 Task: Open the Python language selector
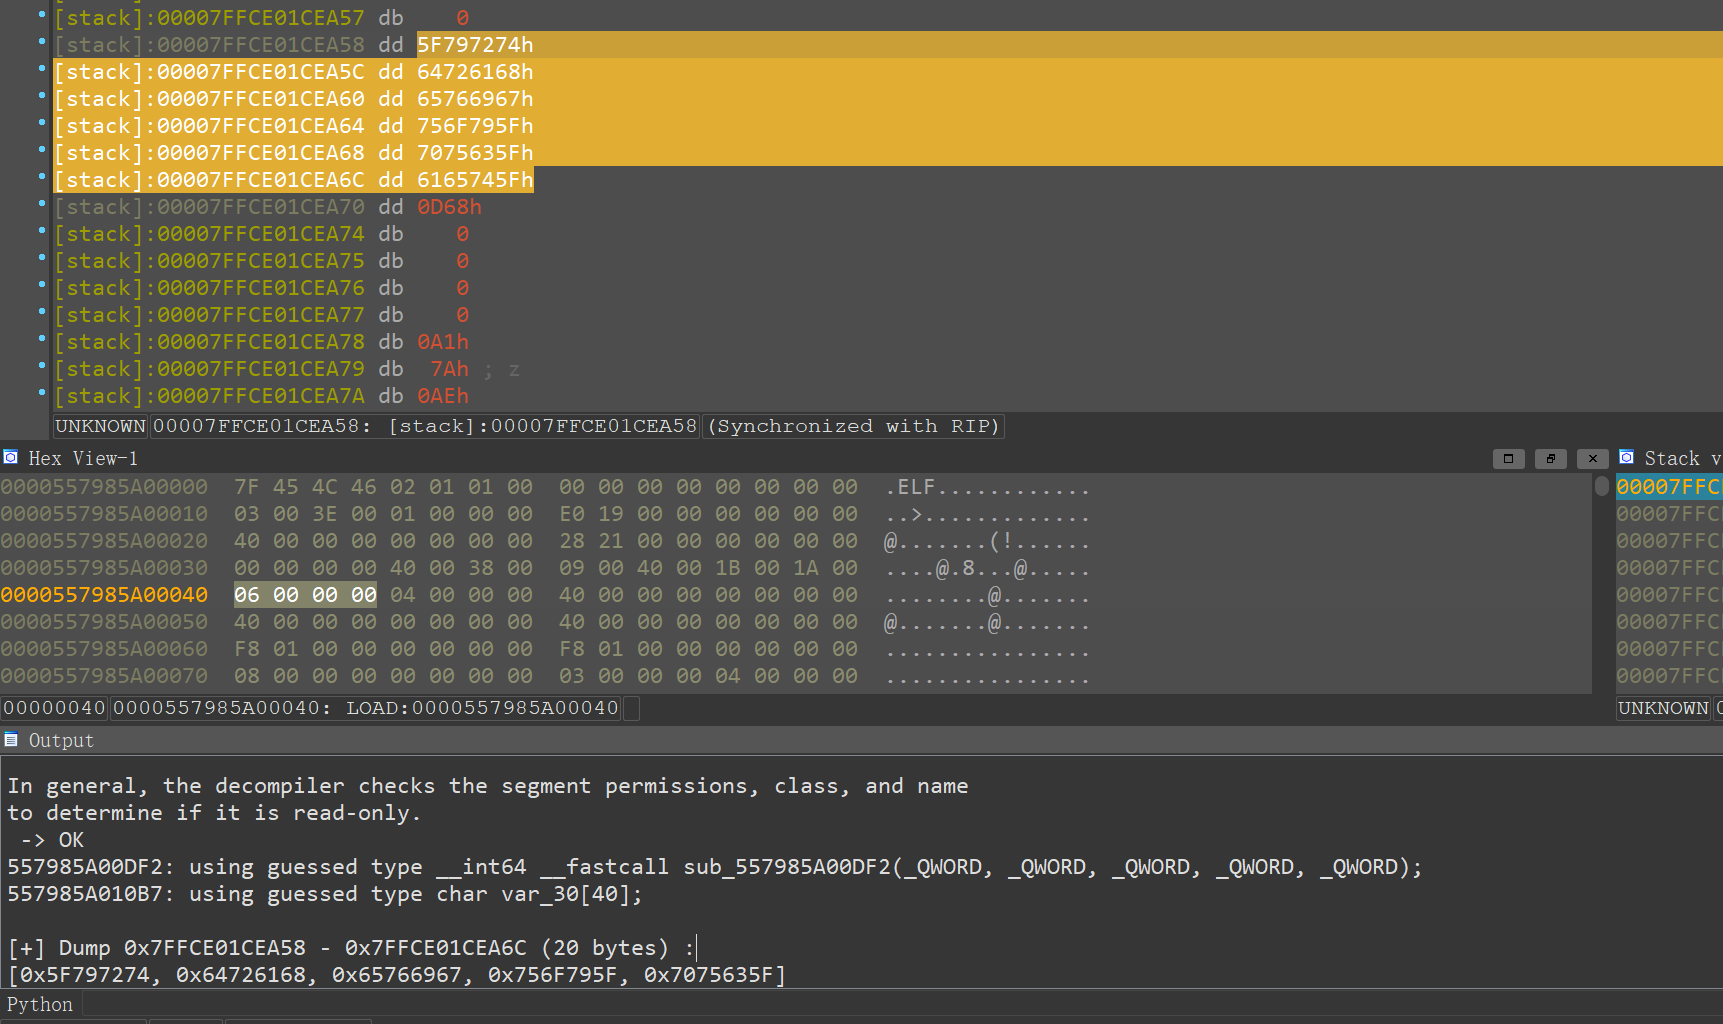click(x=40, y=1005)
